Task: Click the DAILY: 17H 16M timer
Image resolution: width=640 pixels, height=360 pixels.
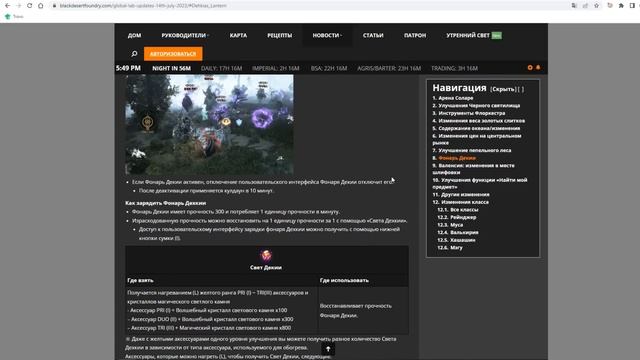Action: click(x=221, y=68)
